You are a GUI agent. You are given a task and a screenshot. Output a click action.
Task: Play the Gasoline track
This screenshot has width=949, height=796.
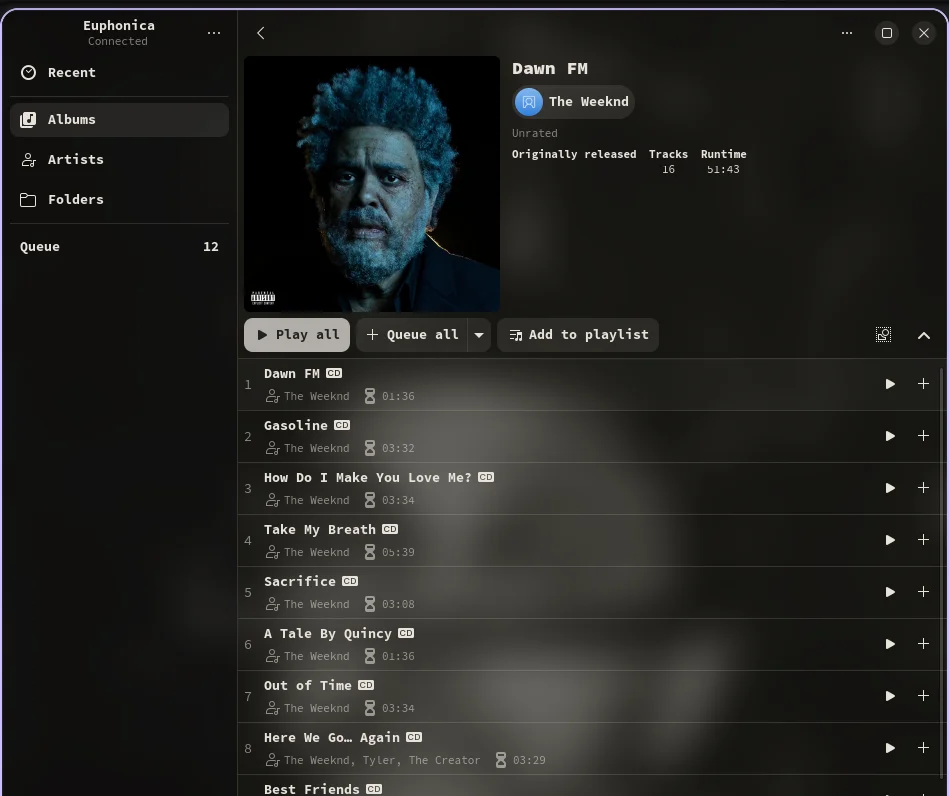coord(890,436)
